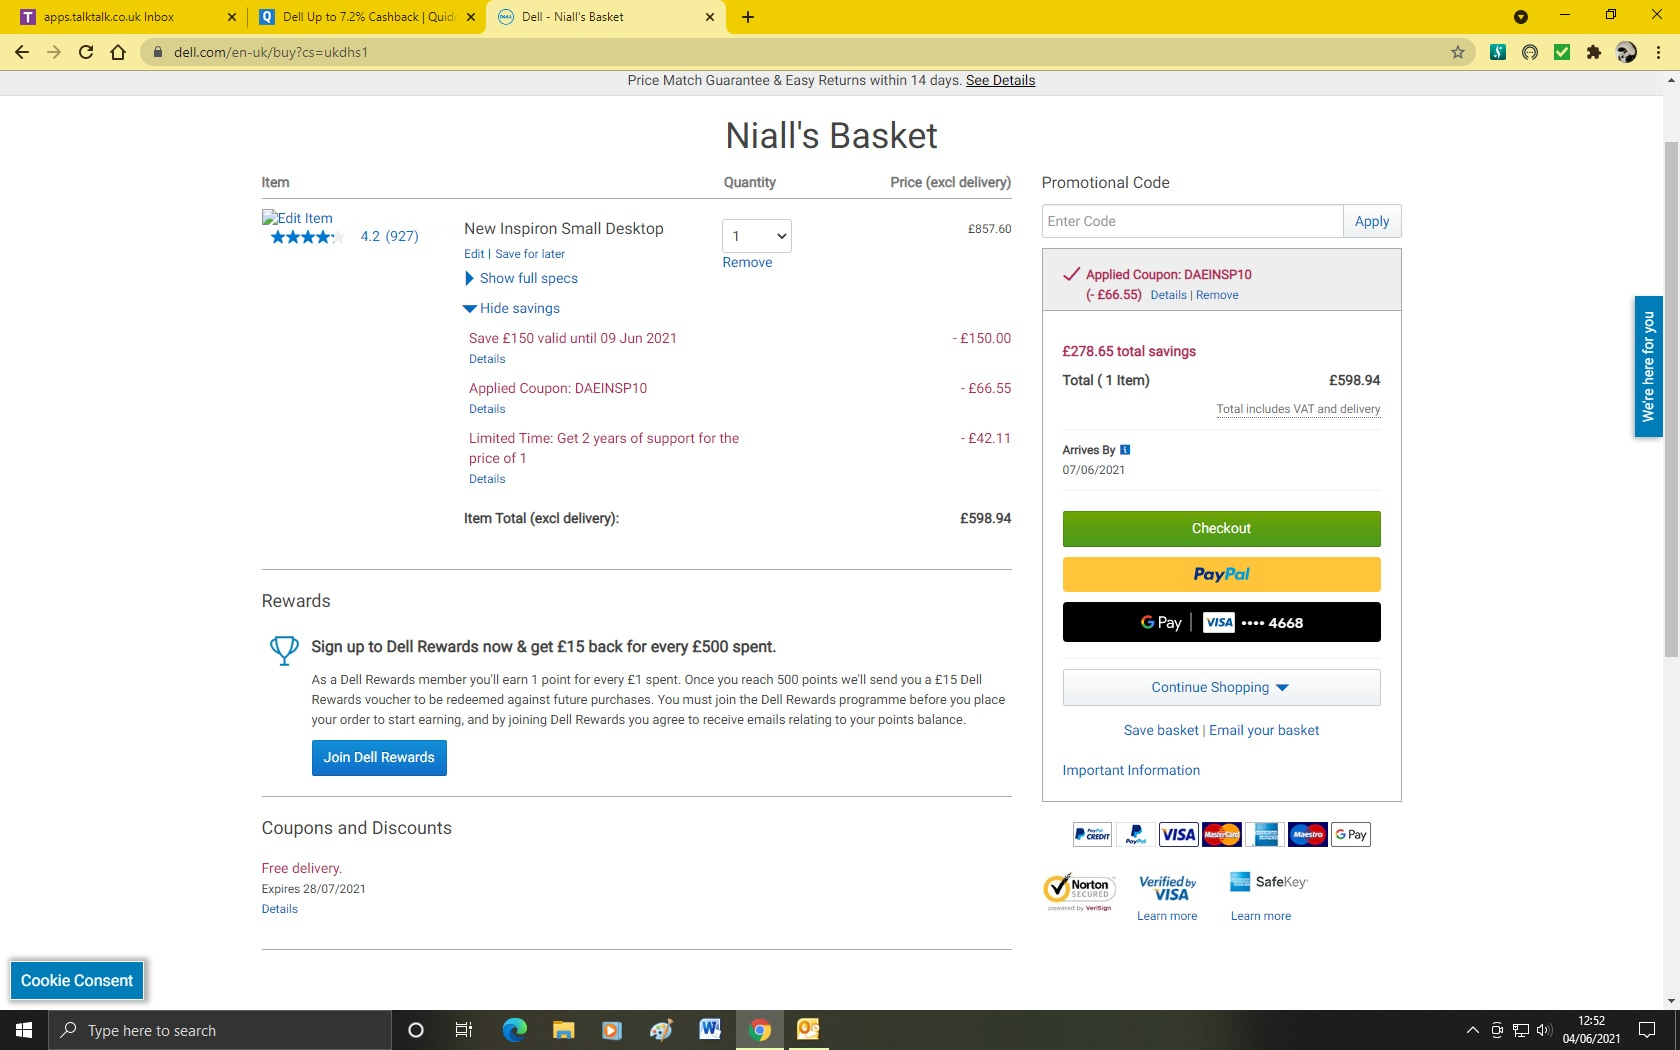This screenshot has width=1680, height=1050.
Task: Click Edit link under the Inspiron desktop
Action: click(474, 254)
